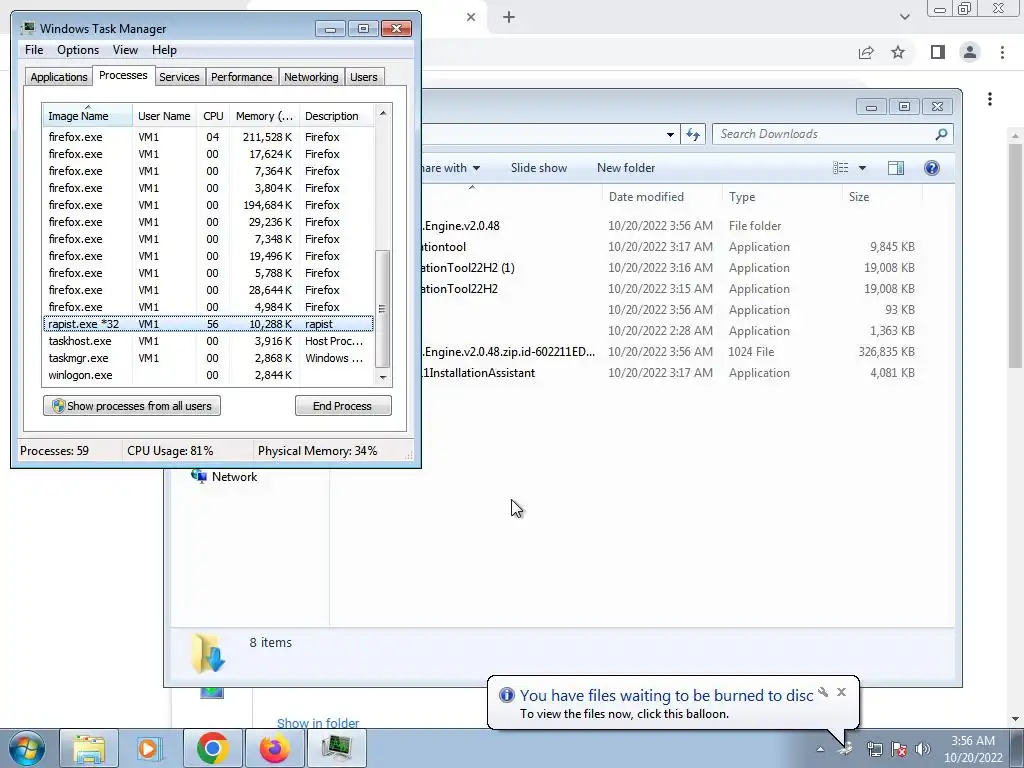Create a New folder in Explorer
This screenshot has width=1024, height=768.
pos(626,168)
